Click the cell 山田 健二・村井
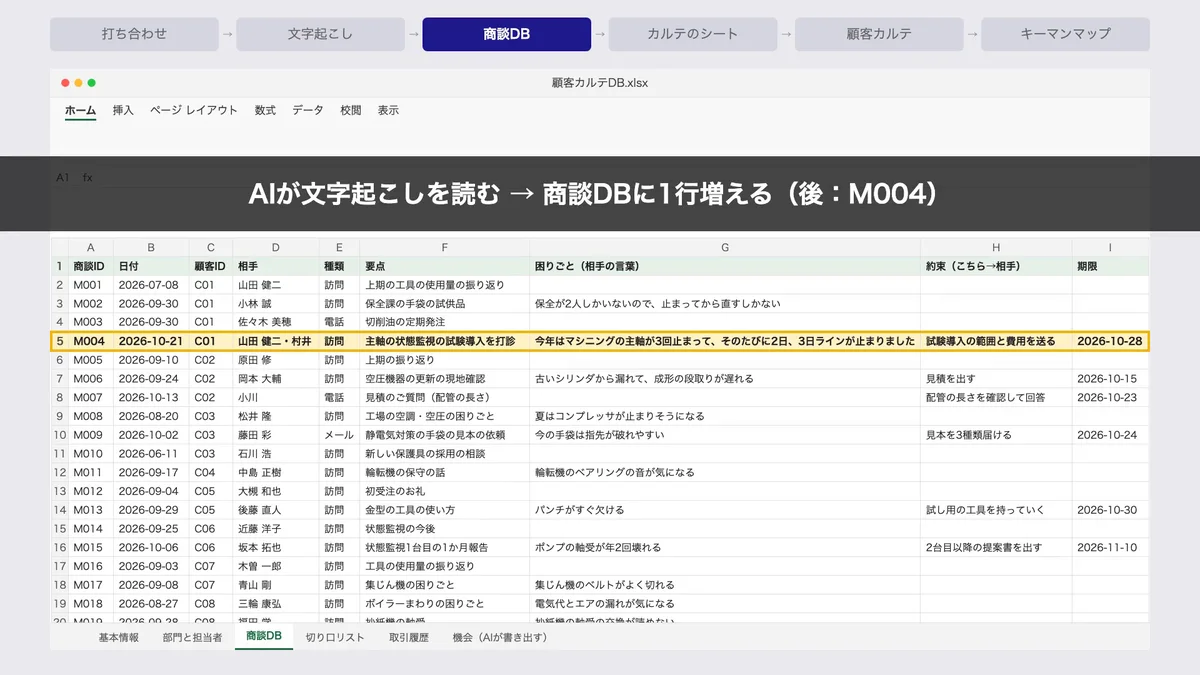 tap(276, 341)
